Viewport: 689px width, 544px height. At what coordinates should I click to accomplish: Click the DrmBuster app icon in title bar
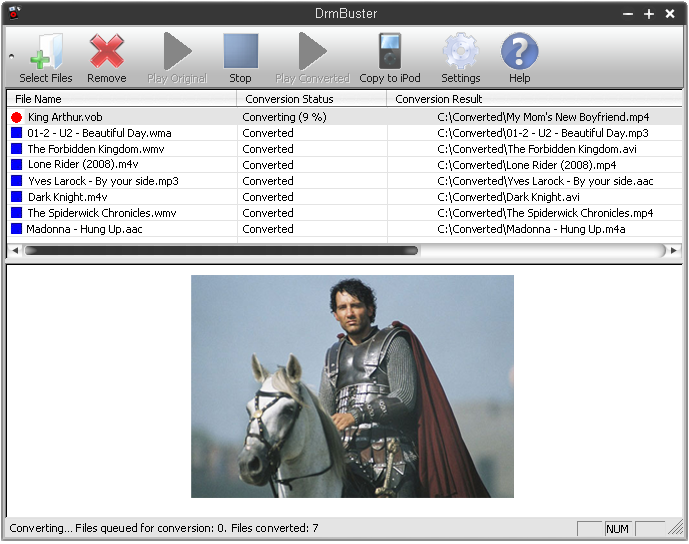(15, 13)
